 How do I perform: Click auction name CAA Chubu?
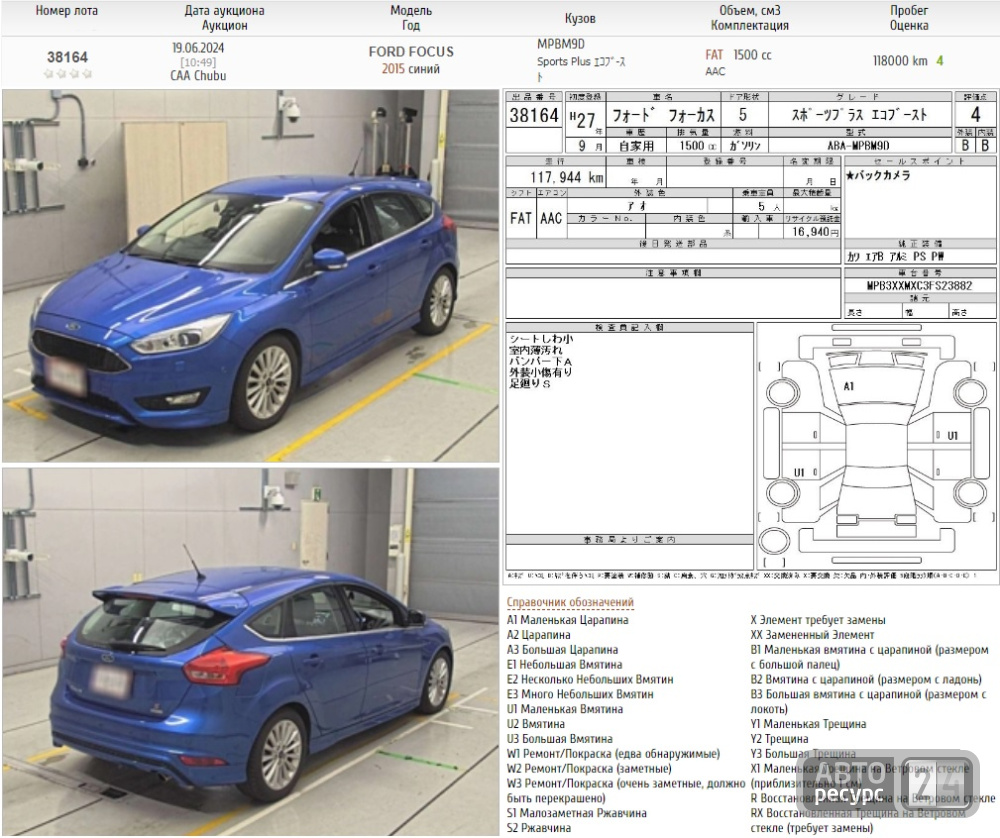click(198, 75)
